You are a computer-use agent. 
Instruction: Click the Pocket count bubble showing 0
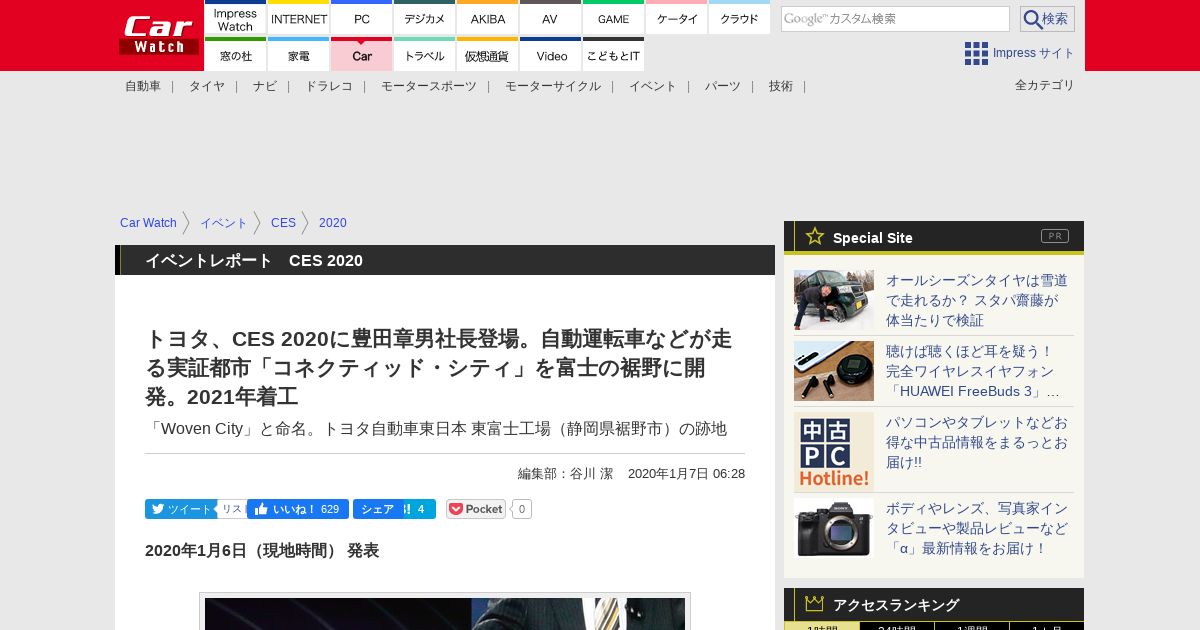pyautogui.click(x=521, y=509)
